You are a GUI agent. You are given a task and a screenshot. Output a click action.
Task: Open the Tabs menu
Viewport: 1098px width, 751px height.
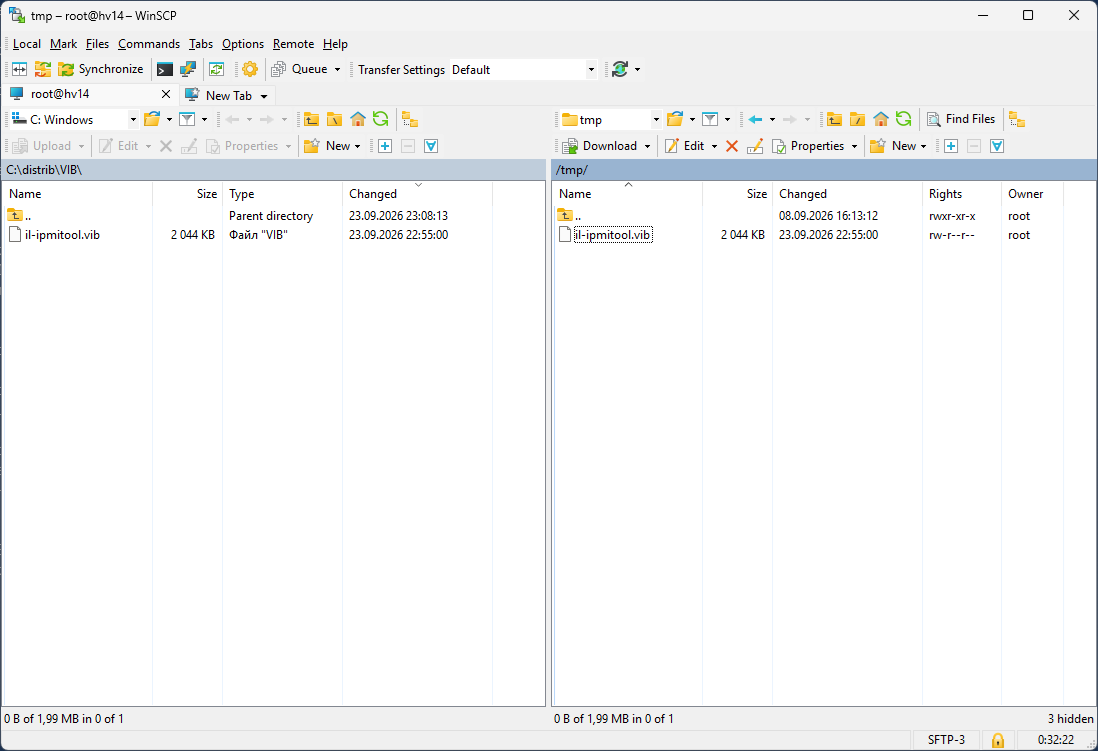[x=200, y=43]
